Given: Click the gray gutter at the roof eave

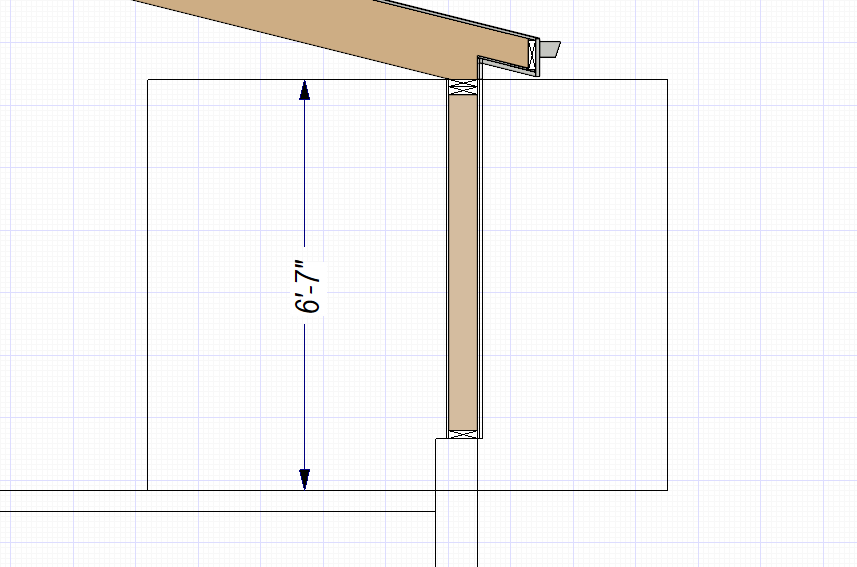Looking at the screenshot, I should coord(550,49).
